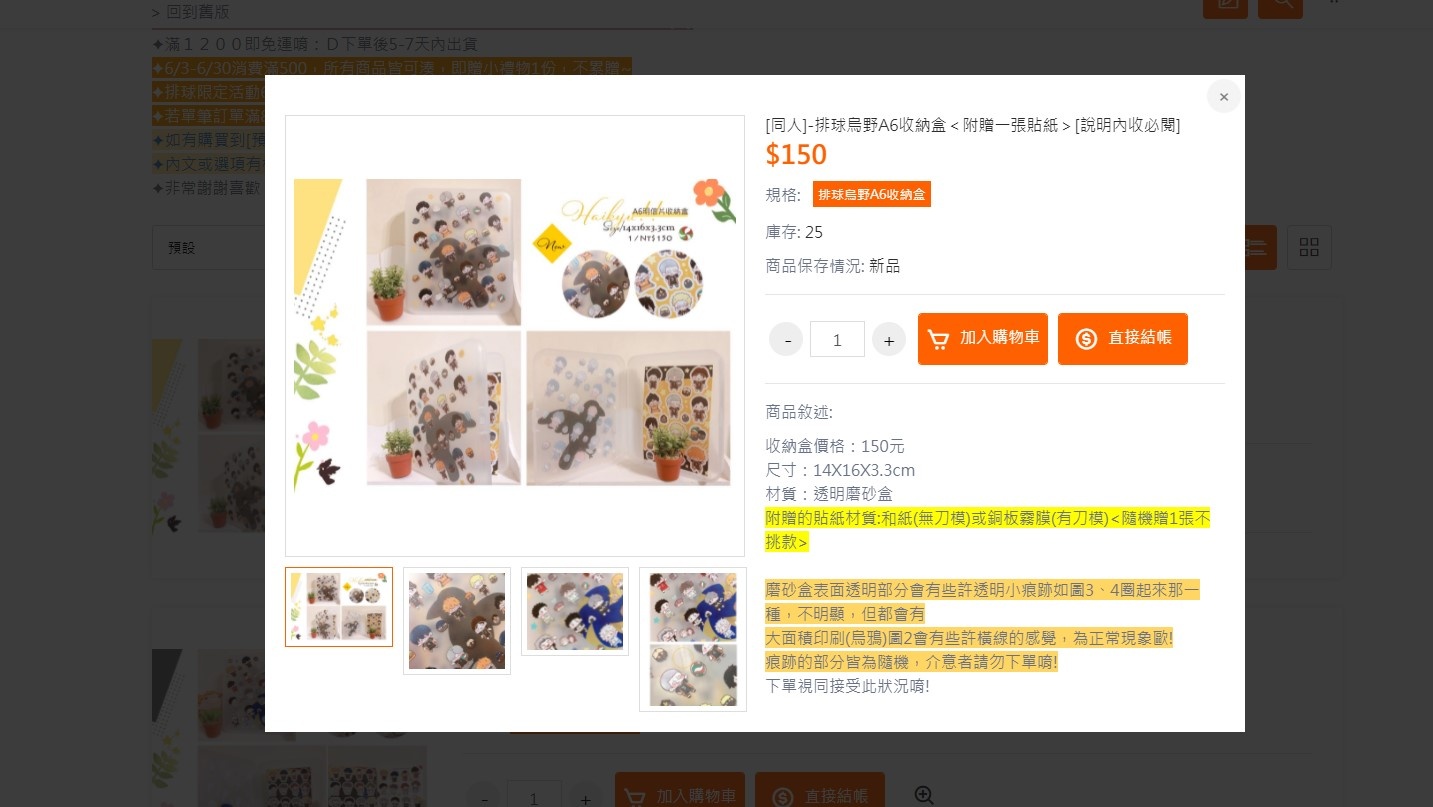Open the 預設 sorting dropdown
Screen dimensions: 1433x807
[x=208, y=247]
